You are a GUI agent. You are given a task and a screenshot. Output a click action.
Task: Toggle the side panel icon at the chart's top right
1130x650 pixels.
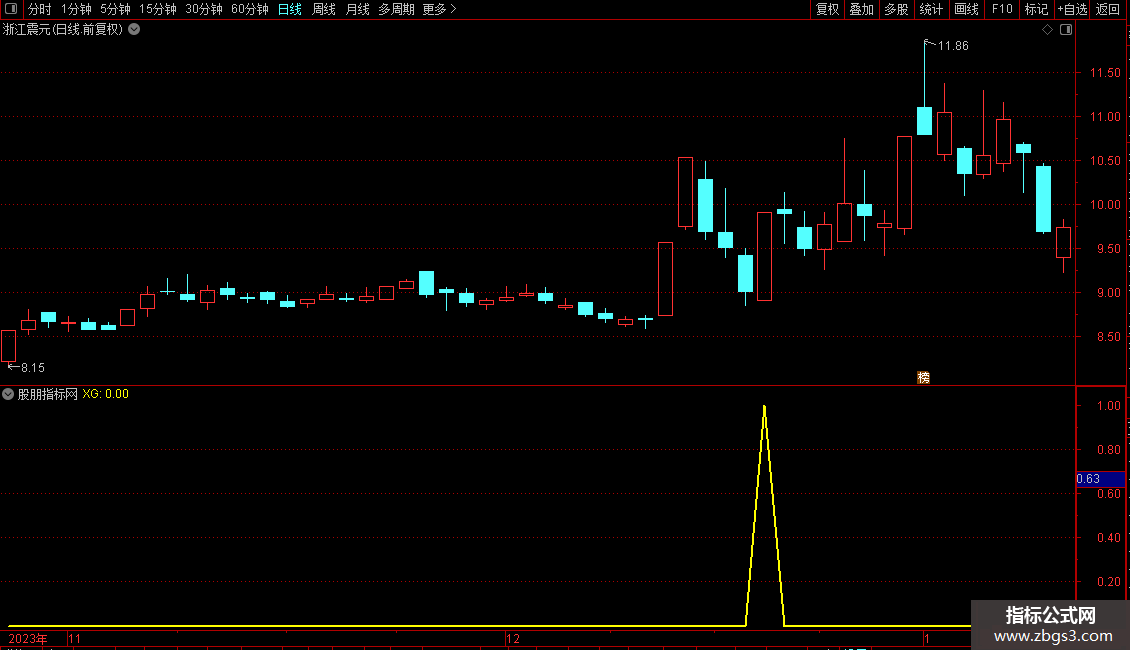coord(1066,30)
